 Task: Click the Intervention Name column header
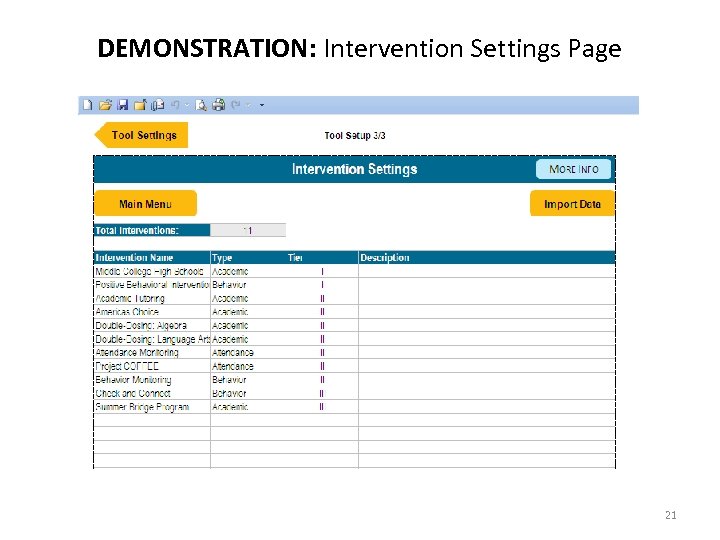(152, 258)
